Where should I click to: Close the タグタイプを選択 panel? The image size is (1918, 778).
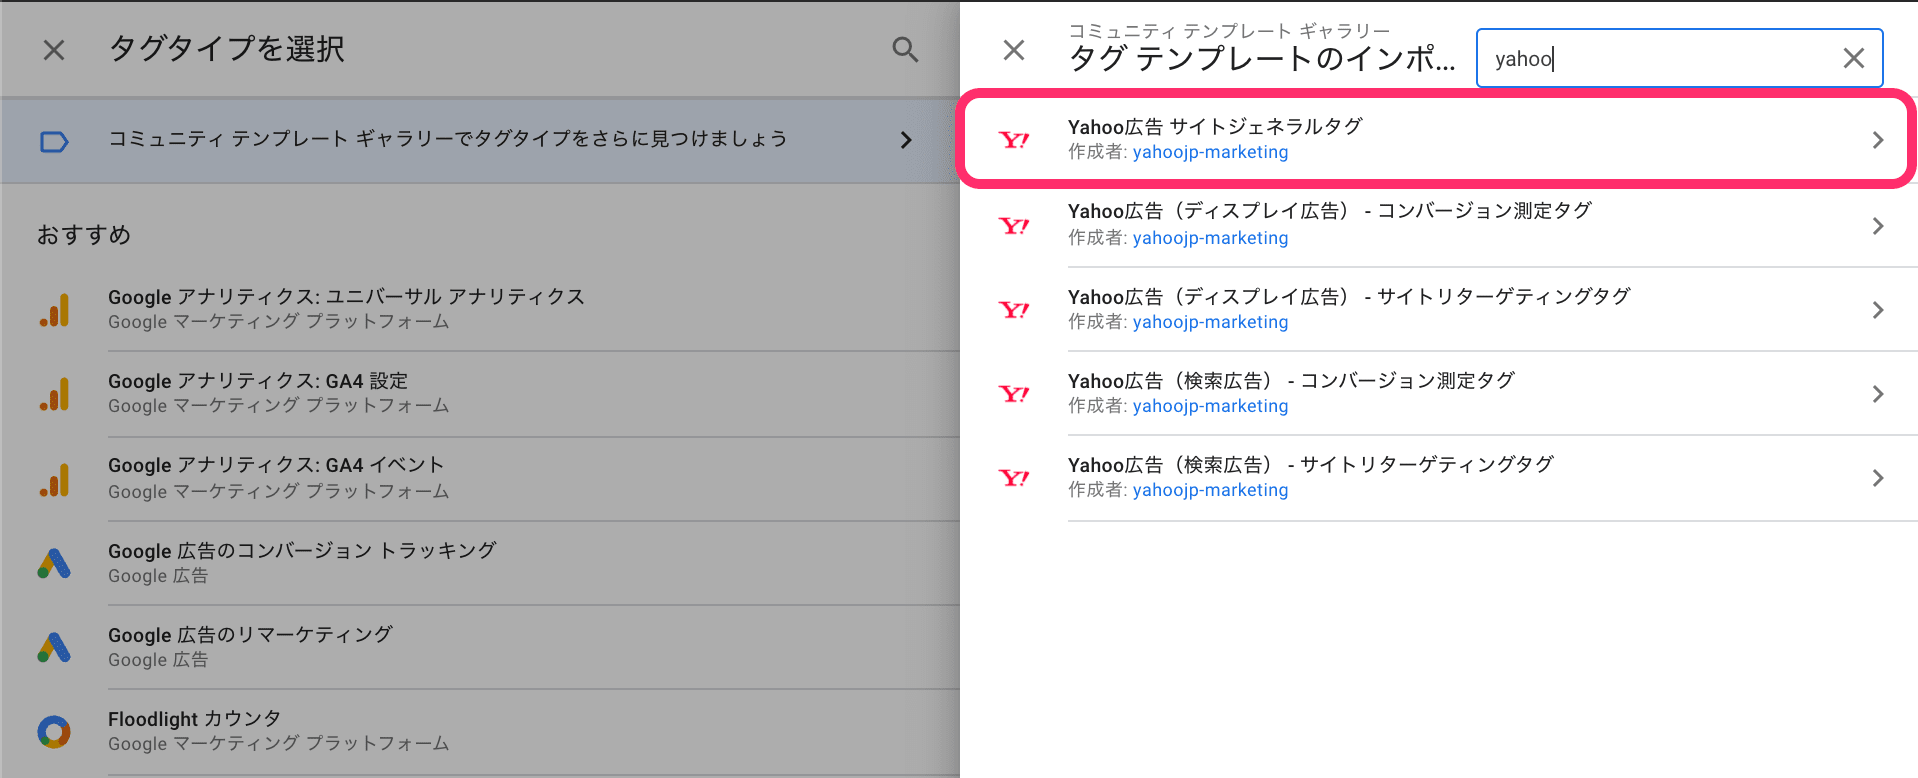(54, 50)
